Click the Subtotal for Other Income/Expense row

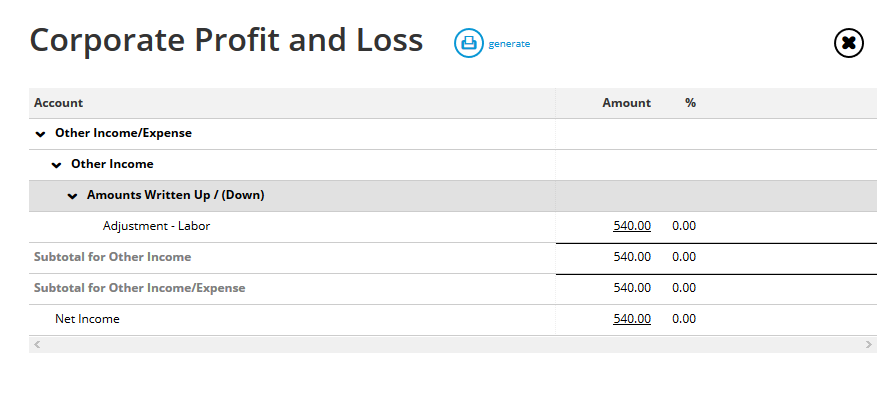coord(452,289)
